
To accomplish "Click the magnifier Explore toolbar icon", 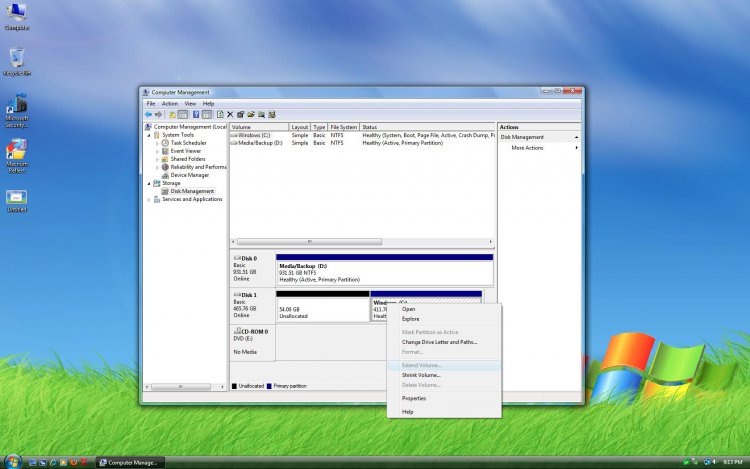I will (261, 115).
